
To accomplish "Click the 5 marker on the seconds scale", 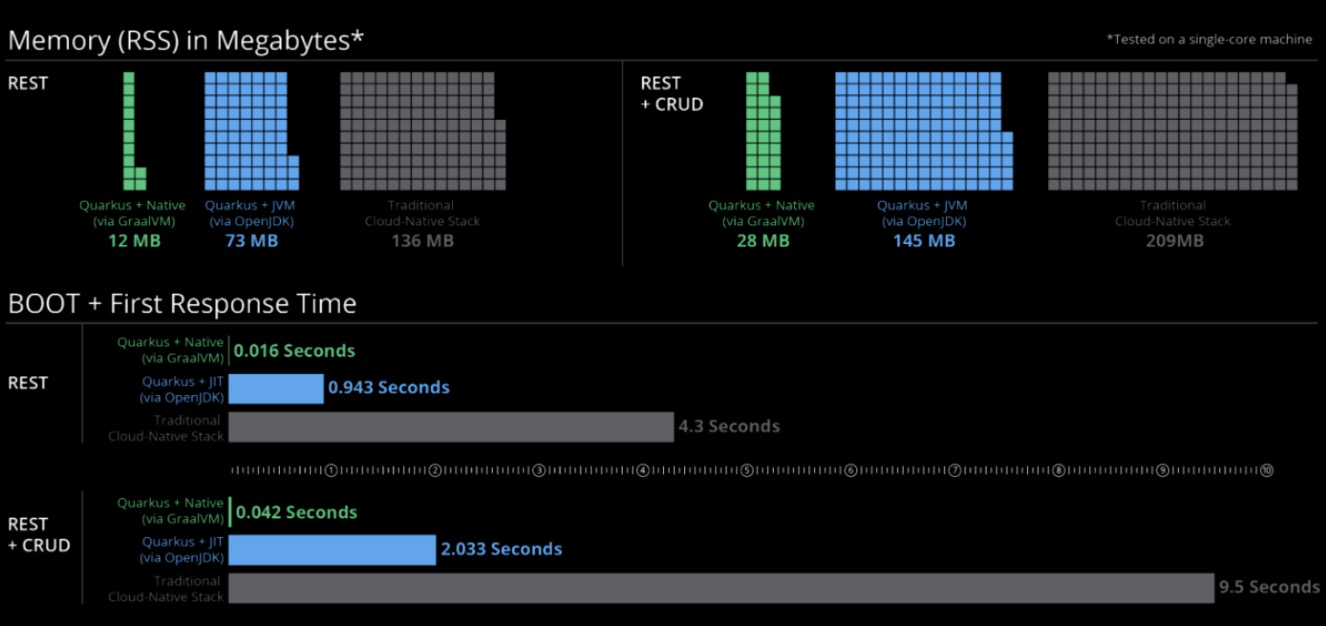I will click(x=746, y=470).
